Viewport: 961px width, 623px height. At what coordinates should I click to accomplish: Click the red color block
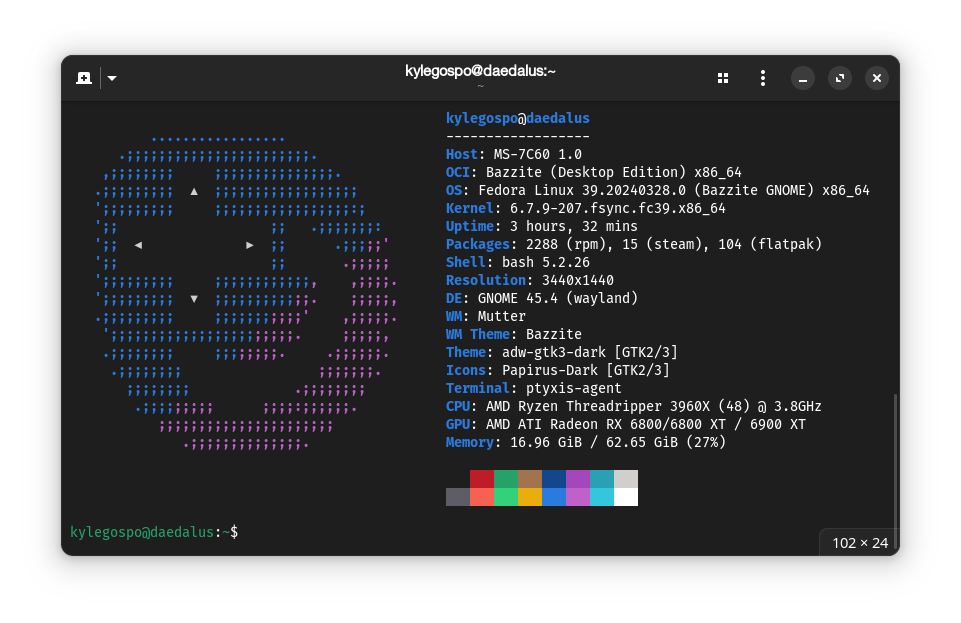[x=482, y=479]
